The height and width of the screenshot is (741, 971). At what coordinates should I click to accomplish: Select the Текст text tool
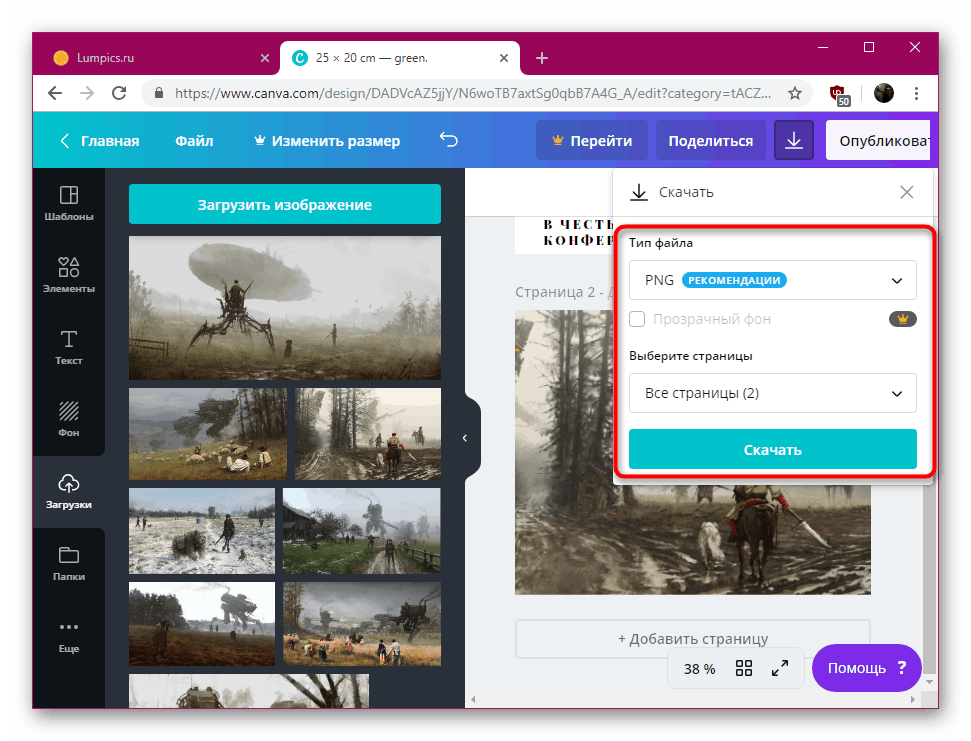pyautogui.click(x=69, y=347)
